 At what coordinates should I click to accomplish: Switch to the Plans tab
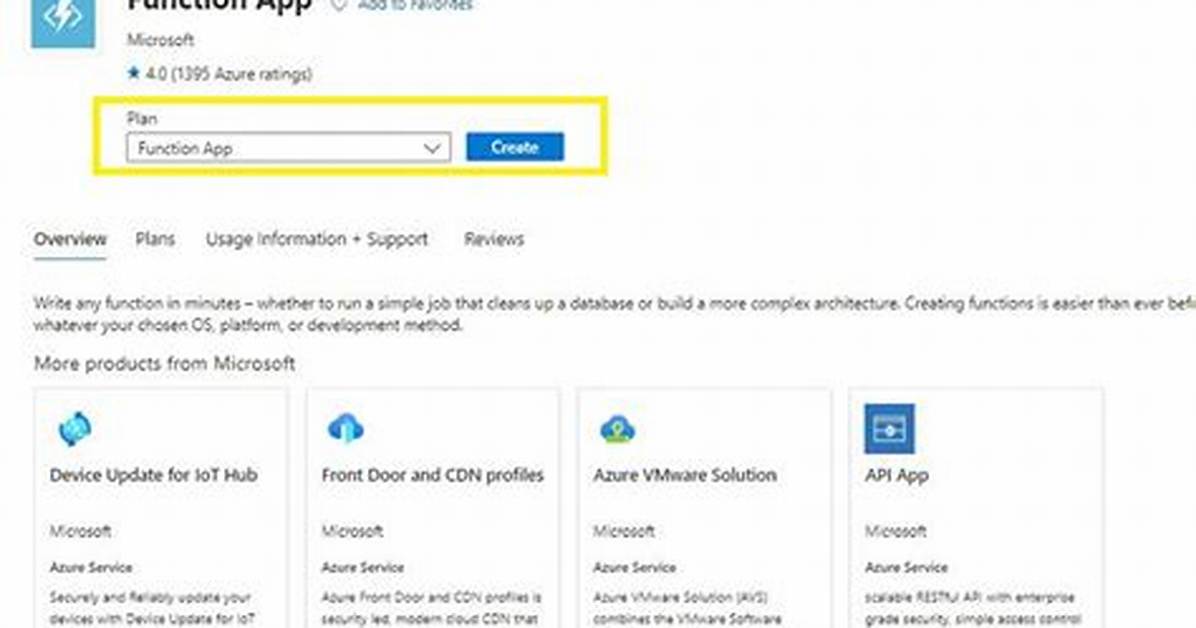[x=155, y=240]
